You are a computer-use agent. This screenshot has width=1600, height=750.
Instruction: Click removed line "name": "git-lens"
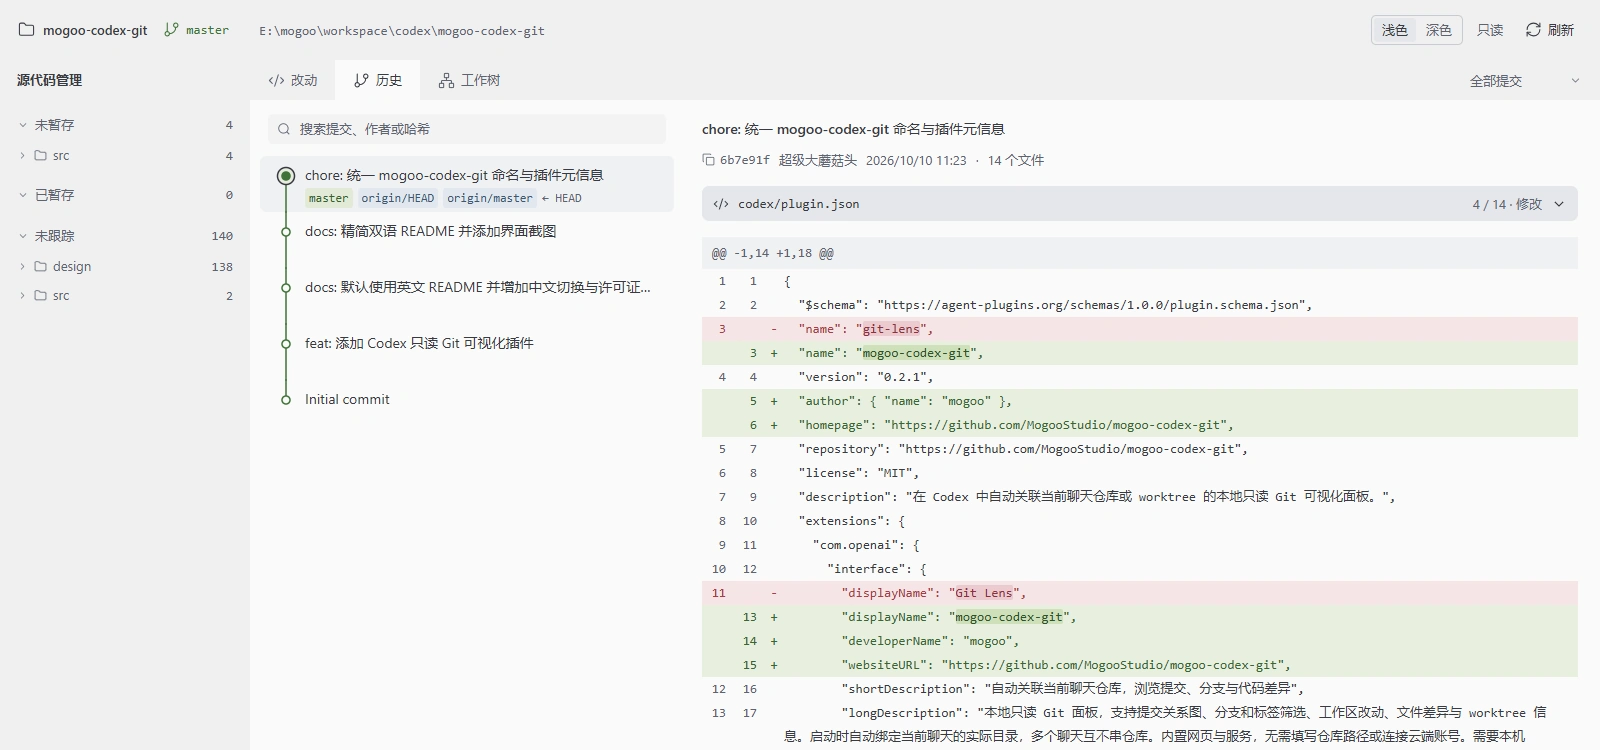coord(1140,329)
